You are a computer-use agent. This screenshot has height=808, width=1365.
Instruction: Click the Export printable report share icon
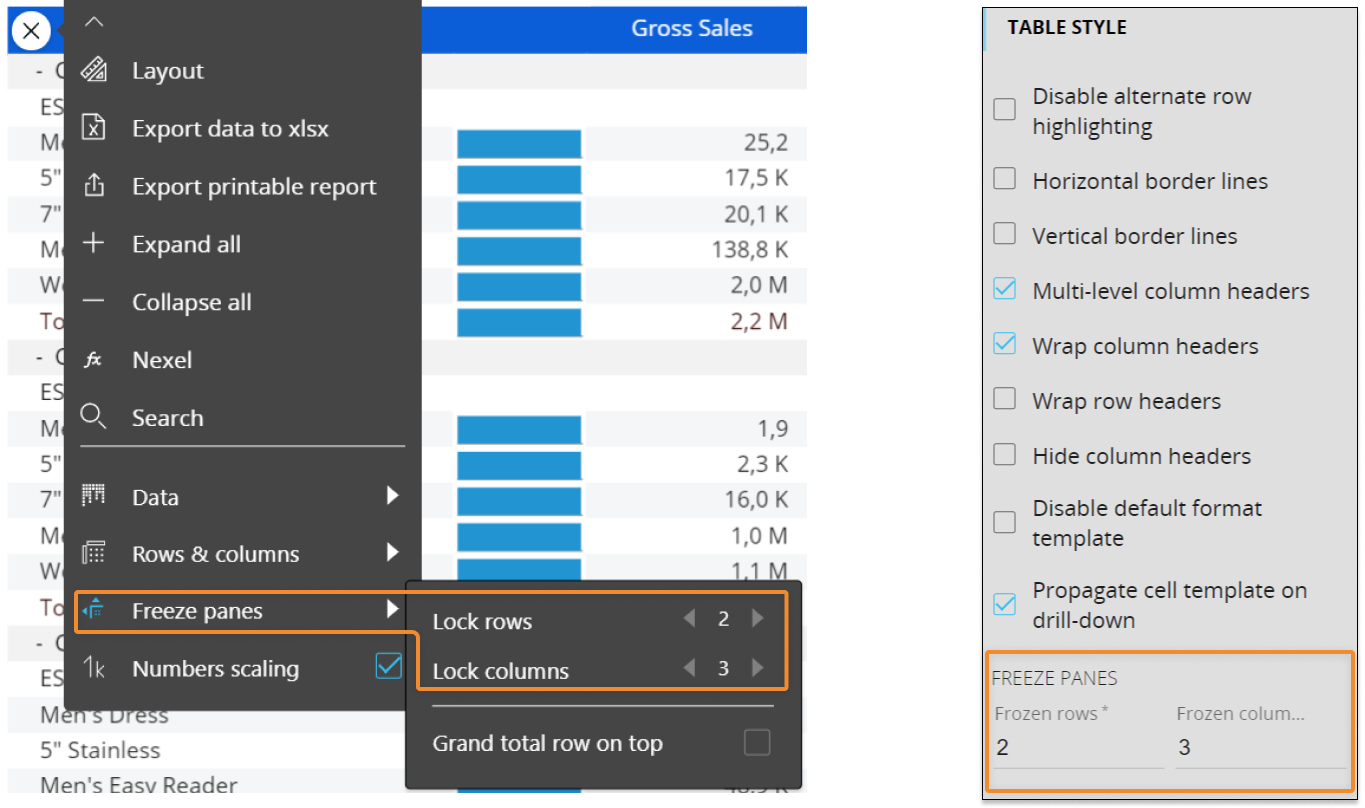pyautogui.click(x=94, y=186)
